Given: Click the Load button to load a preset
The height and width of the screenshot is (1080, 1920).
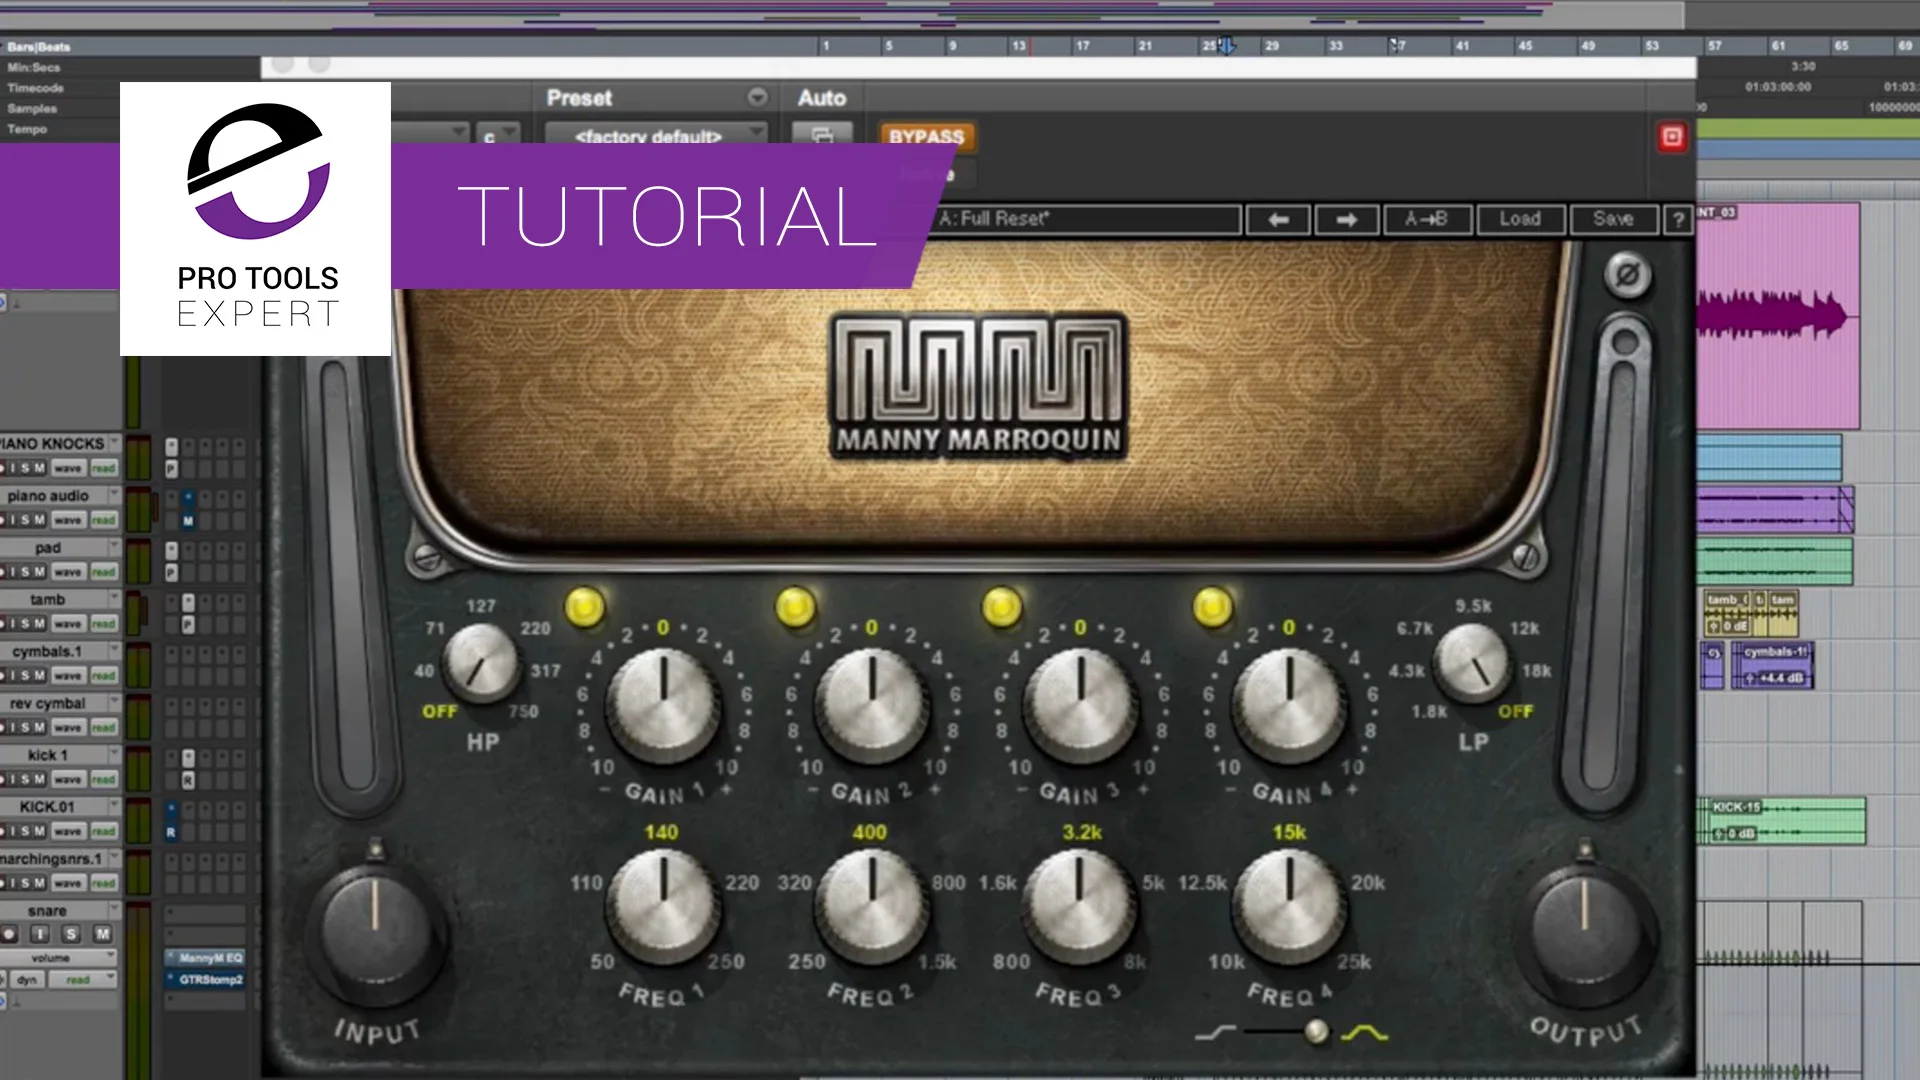Looking at the screenshot, I should tap(1520, 220).
